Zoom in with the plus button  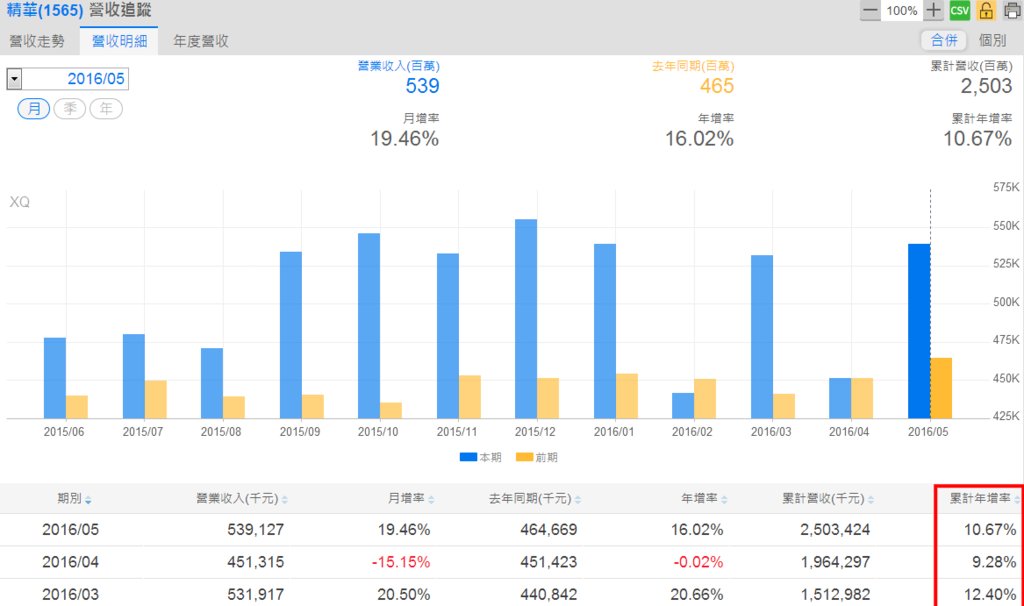click(933, 10)
